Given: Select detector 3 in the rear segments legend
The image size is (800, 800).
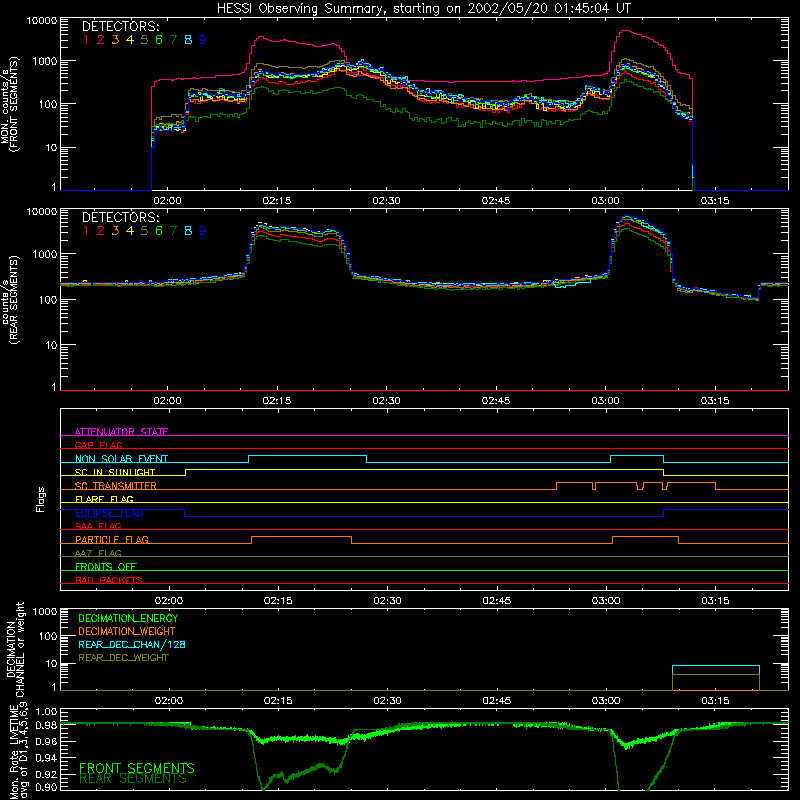Looking at the screenshot, I should (115, 231).
